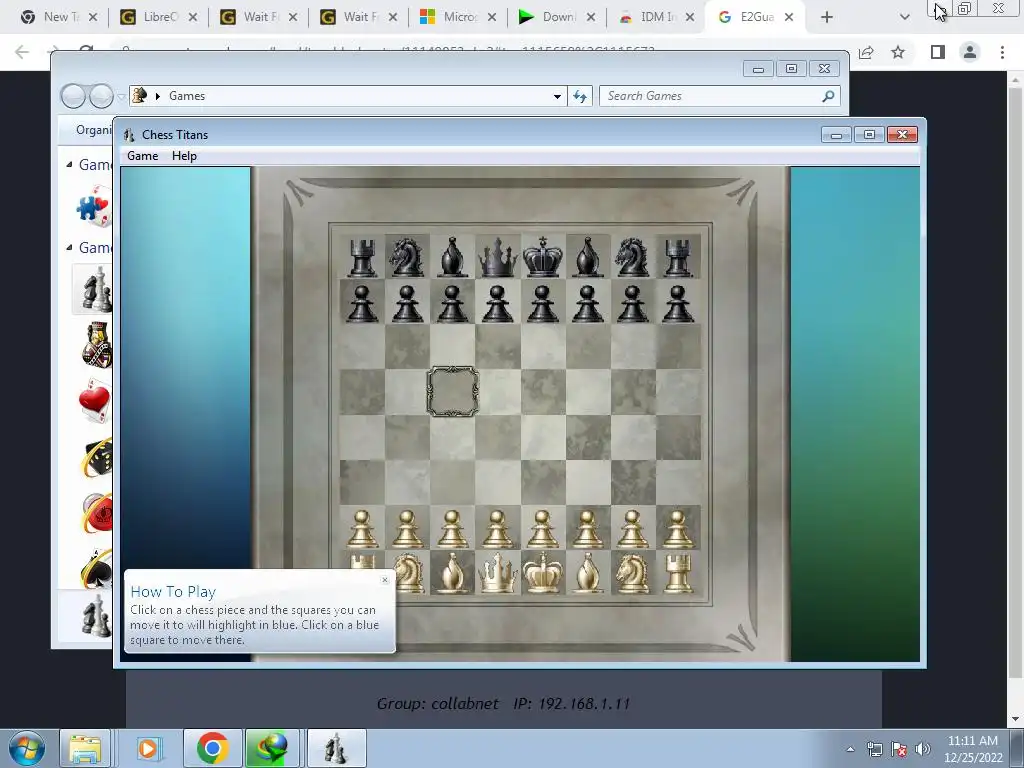This screenshot has height=768, width=1024.
Task: Click the Chrome share page icon
Action: click(x=866, y=52)
